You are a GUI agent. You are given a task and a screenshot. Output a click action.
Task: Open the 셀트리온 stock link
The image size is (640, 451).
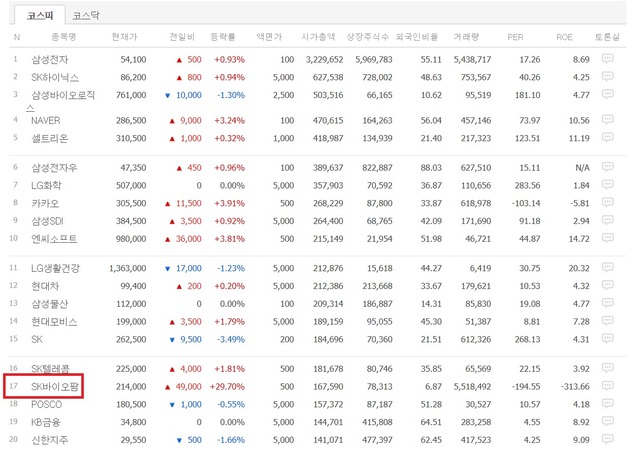(x=50, y=138)
